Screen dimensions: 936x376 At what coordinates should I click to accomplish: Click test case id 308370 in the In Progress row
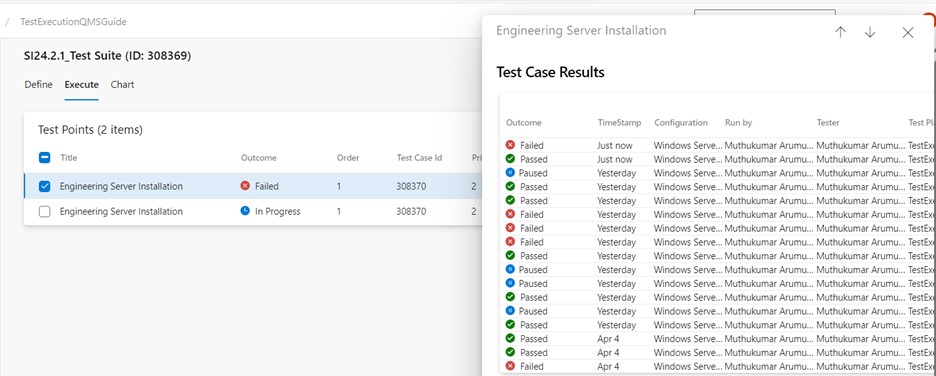(x=411, y=212)
